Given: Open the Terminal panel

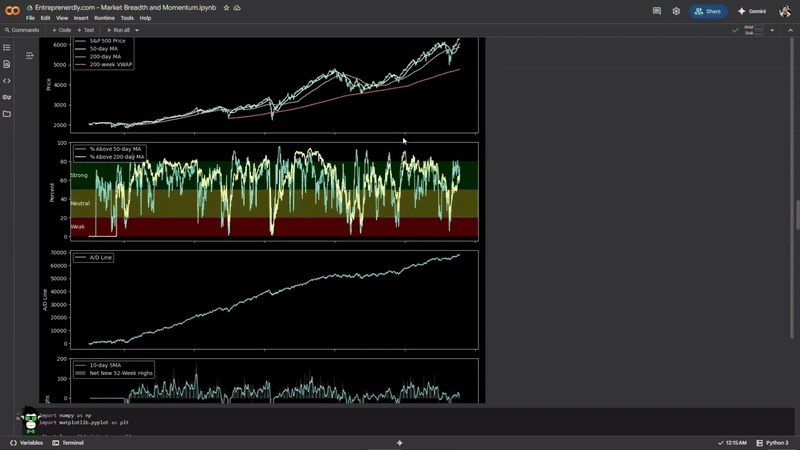Looking at the screenshot, I should pyautogui.click(x=68, y=443).
